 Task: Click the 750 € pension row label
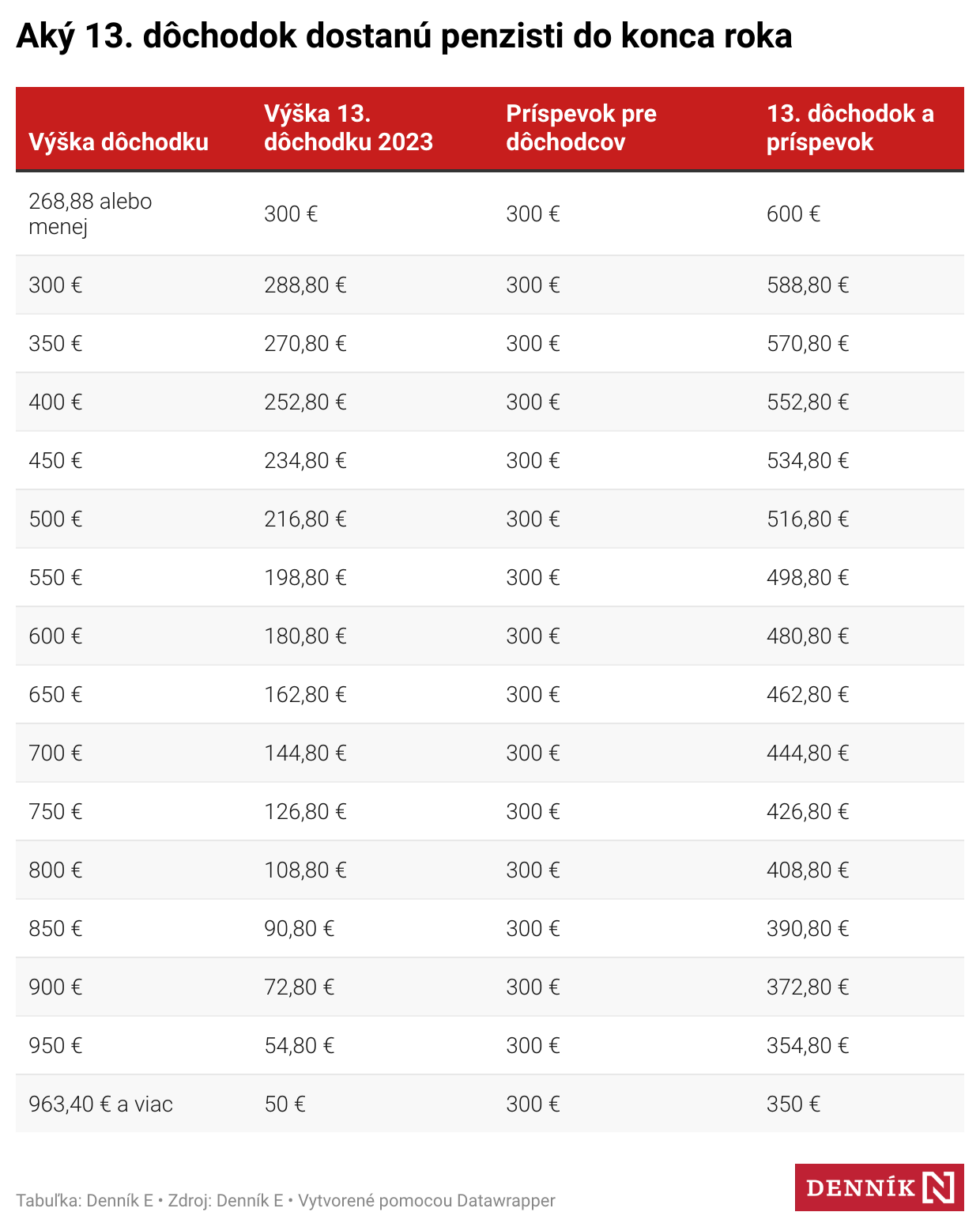[x=55, y=812]
